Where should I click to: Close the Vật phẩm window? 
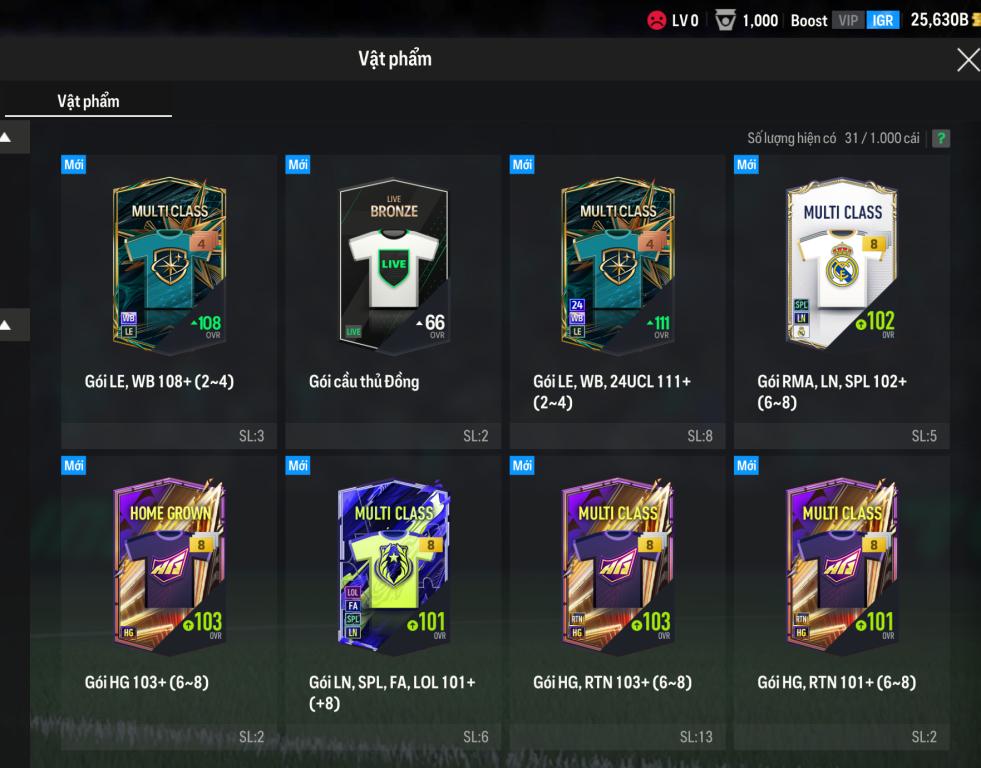coord(967,60)
